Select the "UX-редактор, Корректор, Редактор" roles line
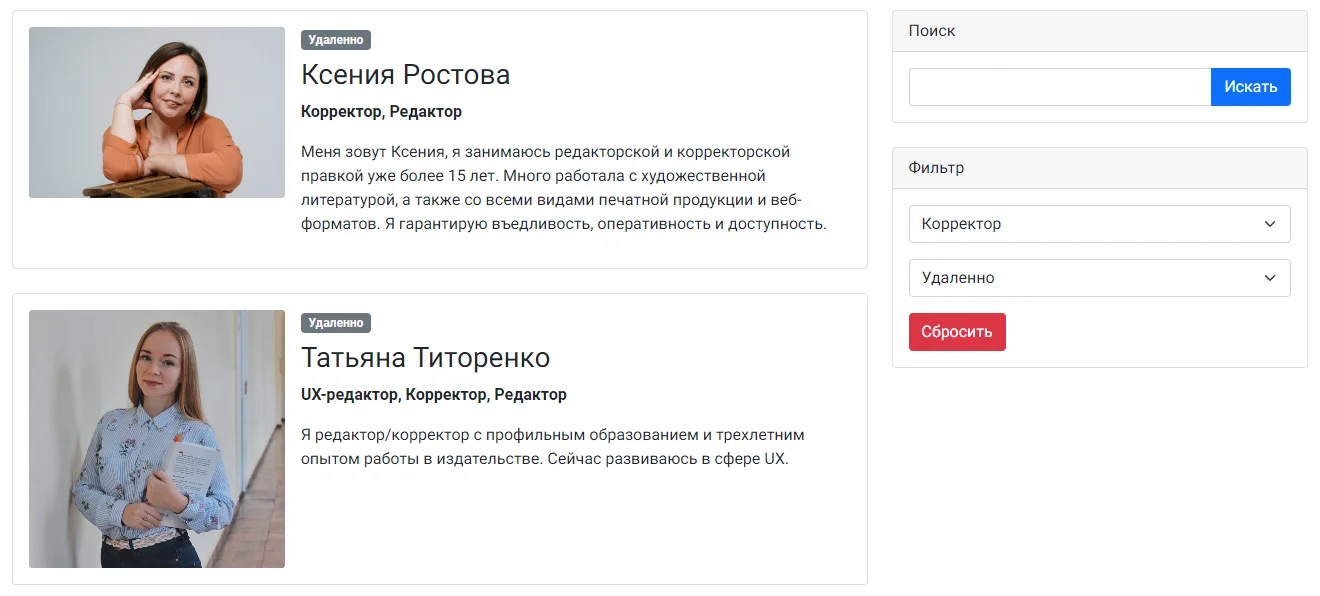Viewport: 1320px width, 596px height. [x=433, y=395]
